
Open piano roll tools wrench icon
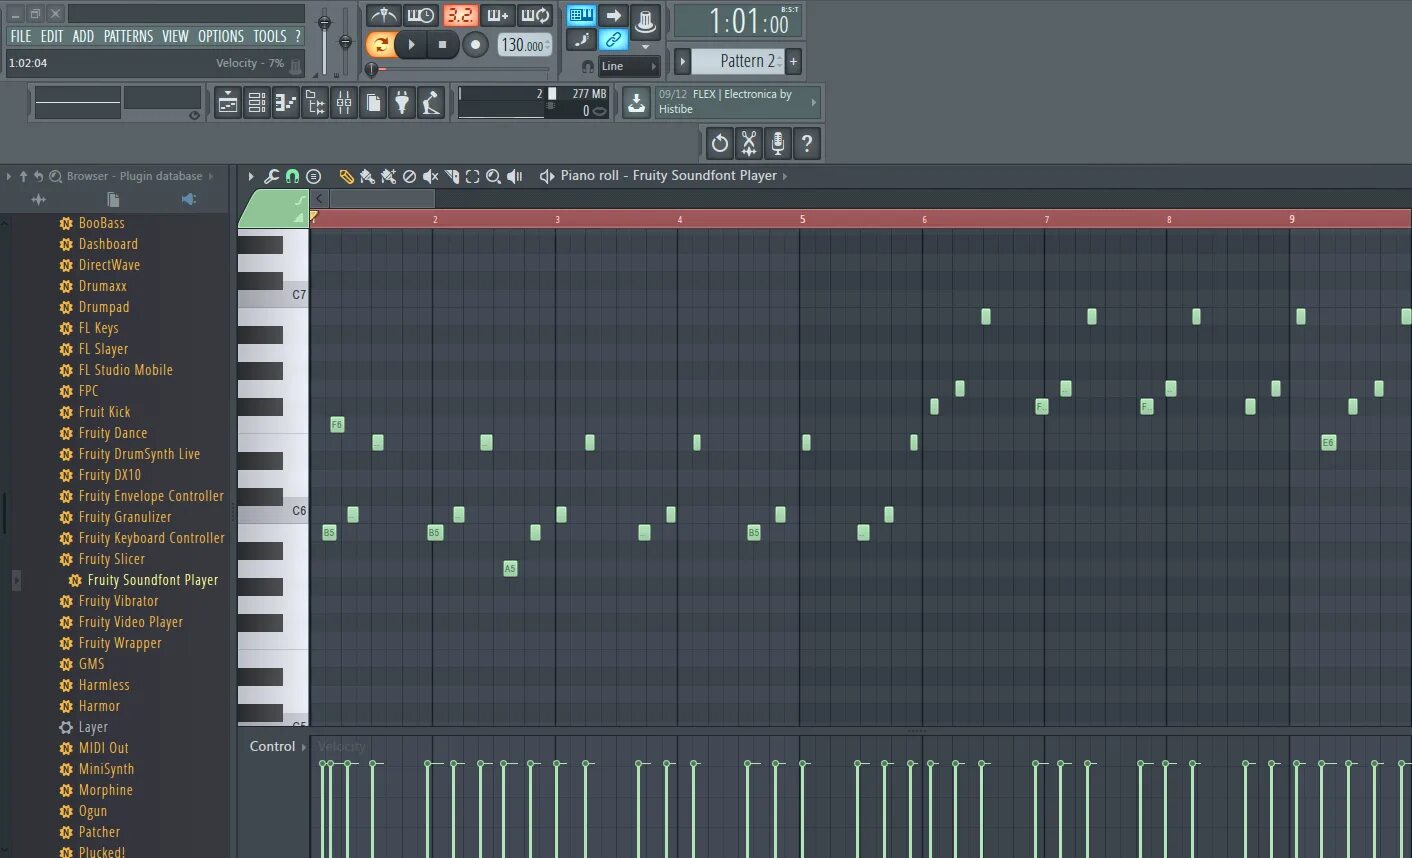[271, 176]
